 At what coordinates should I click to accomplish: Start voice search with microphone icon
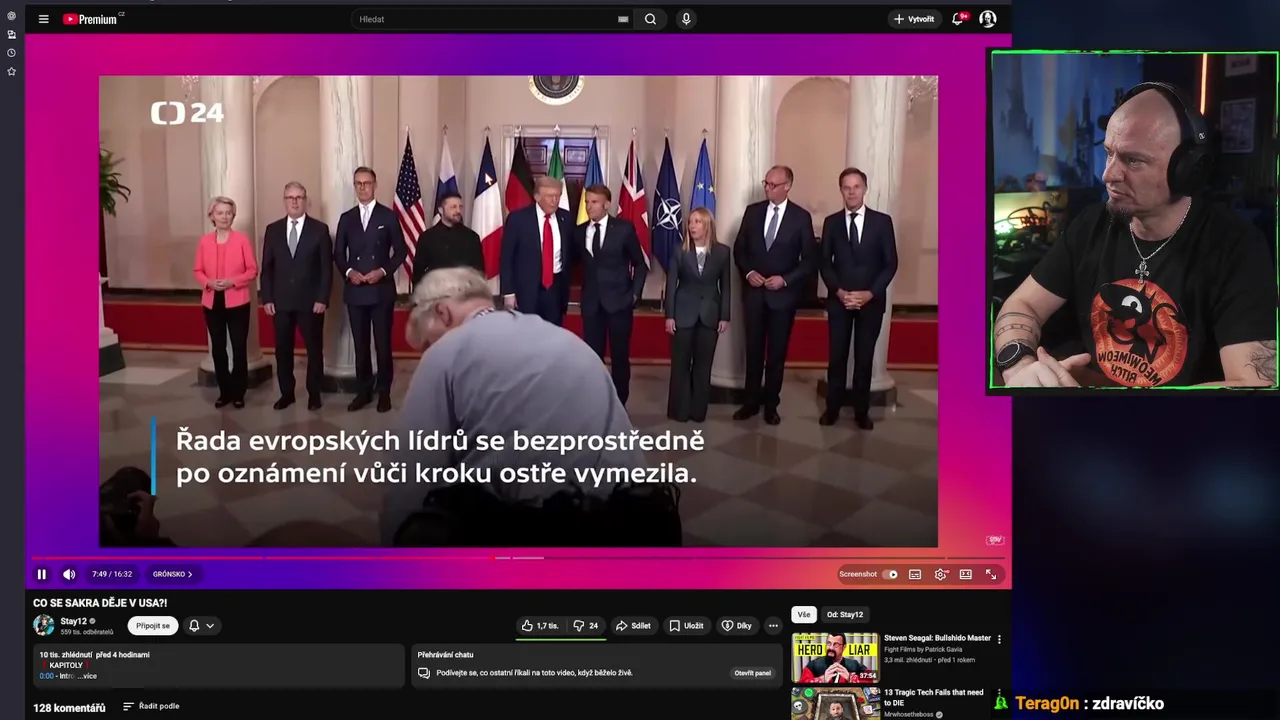(686, 19)
